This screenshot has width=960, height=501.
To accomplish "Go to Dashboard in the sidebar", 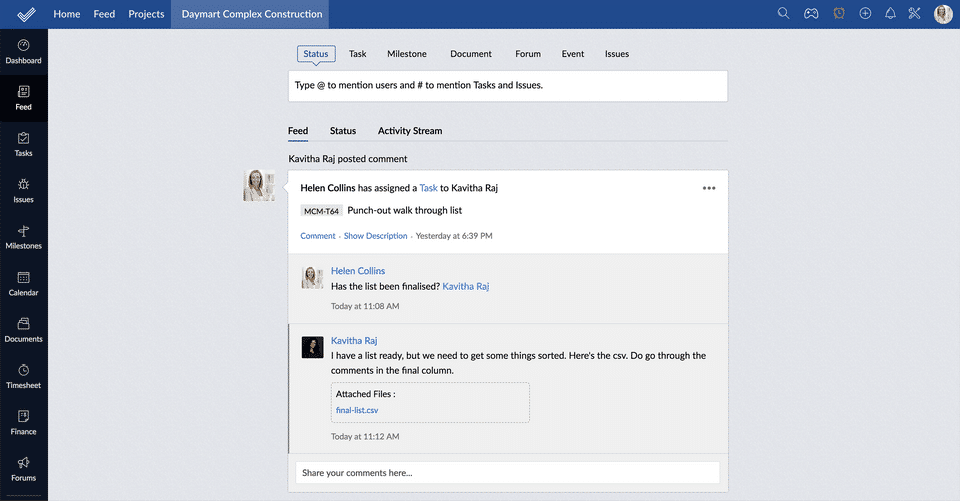I will tap(24, 52).
